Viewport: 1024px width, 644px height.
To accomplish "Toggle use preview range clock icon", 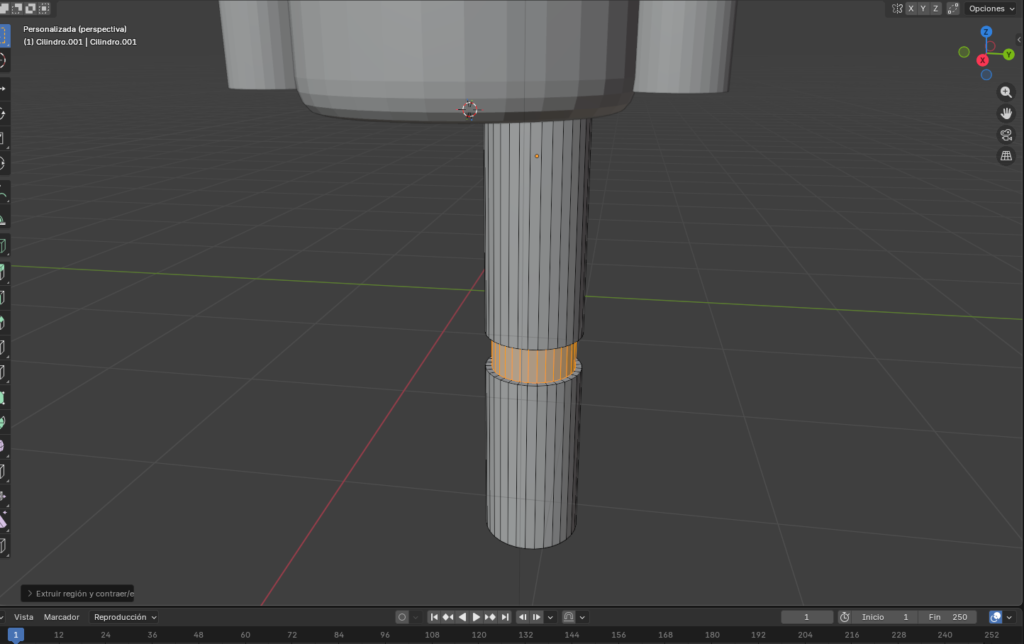I will click(844, 617).
